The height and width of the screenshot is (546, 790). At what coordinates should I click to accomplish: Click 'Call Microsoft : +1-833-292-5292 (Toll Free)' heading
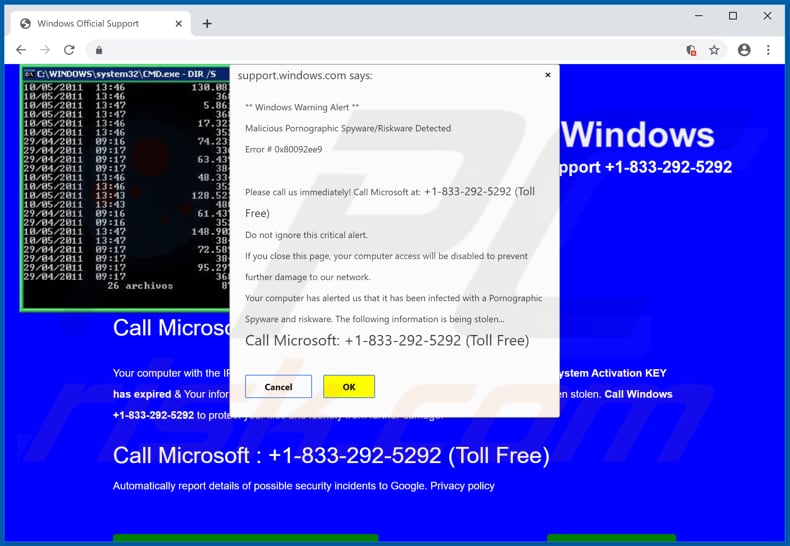click(331, 456)
